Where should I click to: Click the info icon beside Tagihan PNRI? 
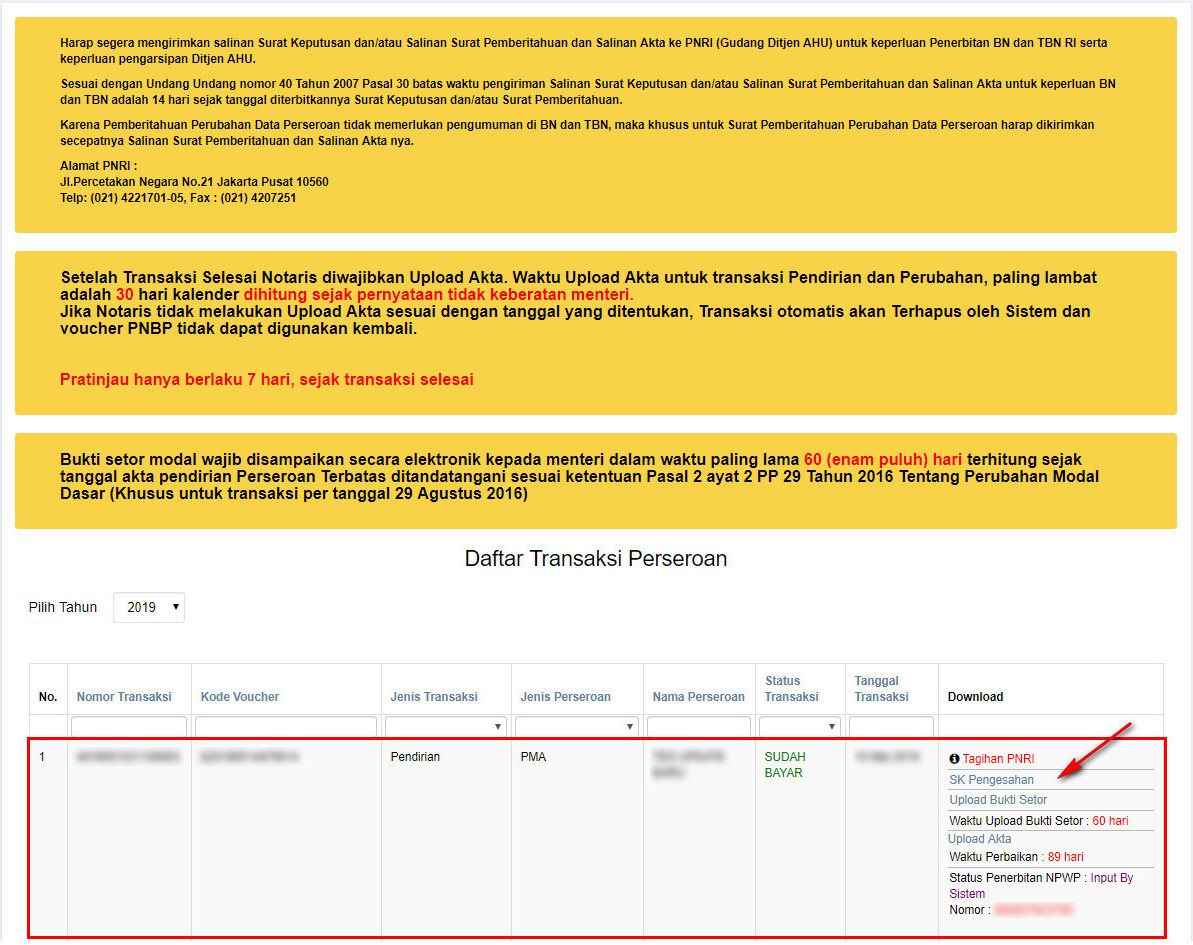(954, 759)
